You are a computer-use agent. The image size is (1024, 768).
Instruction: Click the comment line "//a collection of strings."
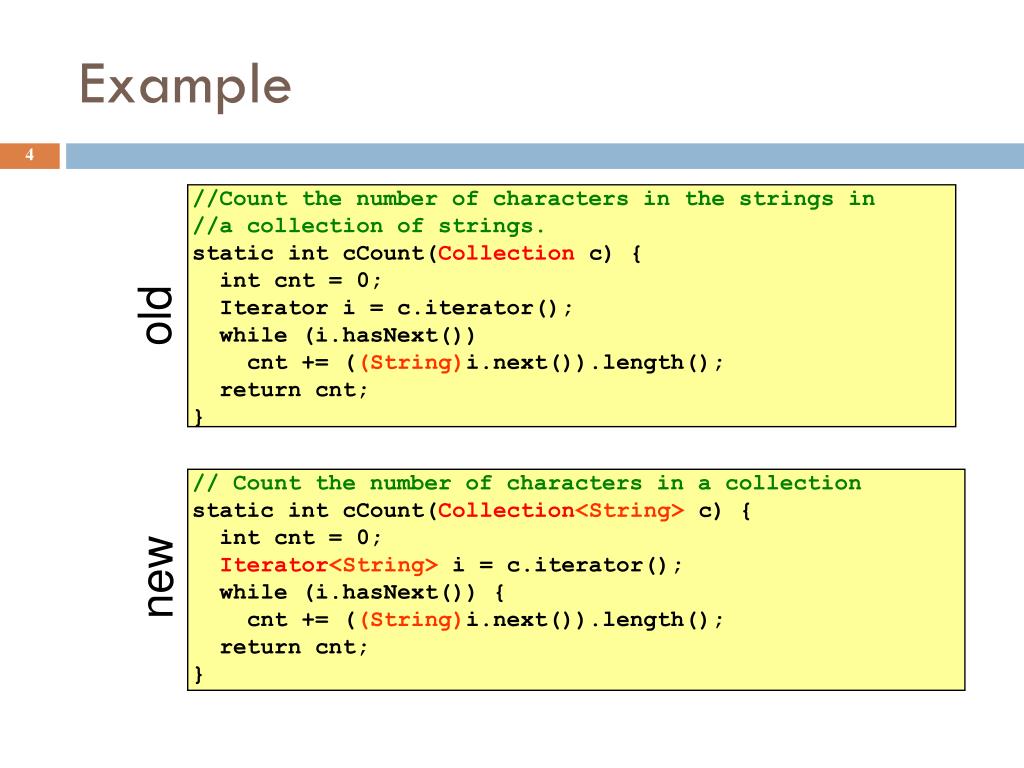pos(369,226)
